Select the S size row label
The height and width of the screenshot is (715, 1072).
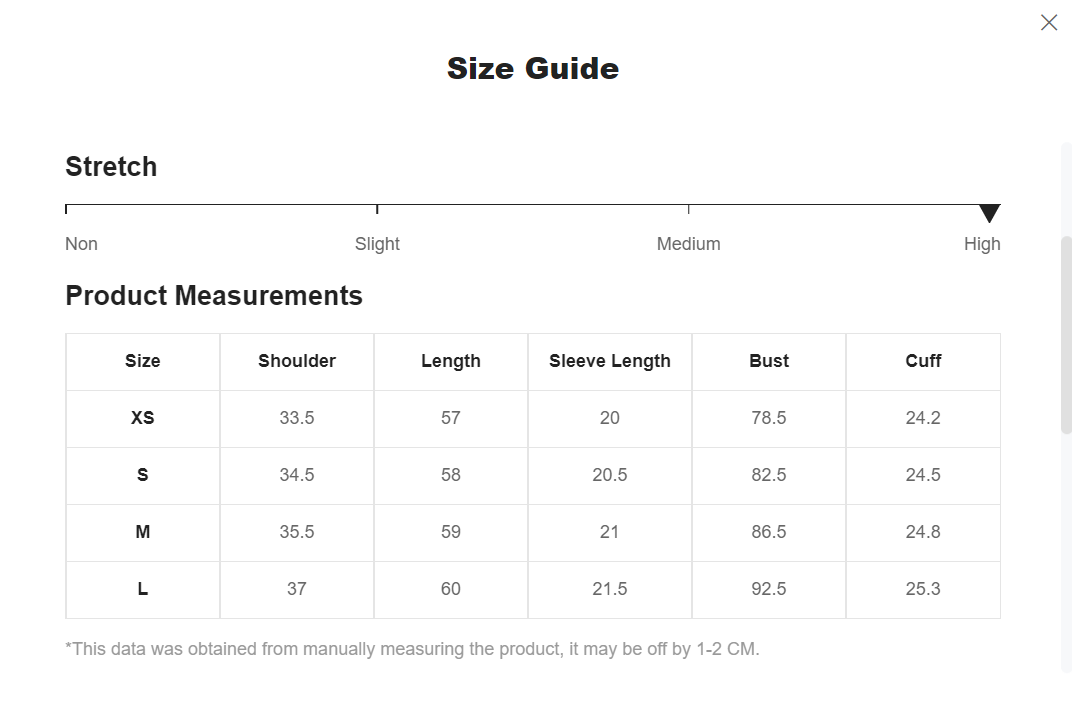[143, 475]
